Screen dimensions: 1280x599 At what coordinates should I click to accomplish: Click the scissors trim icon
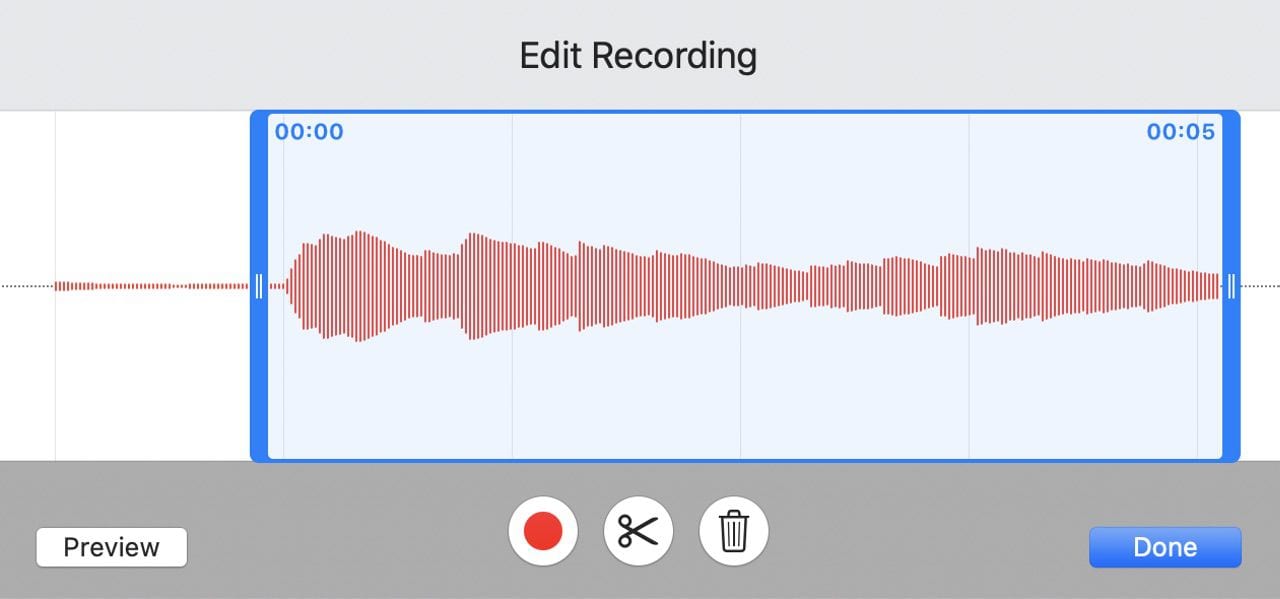tap(638, 530)
